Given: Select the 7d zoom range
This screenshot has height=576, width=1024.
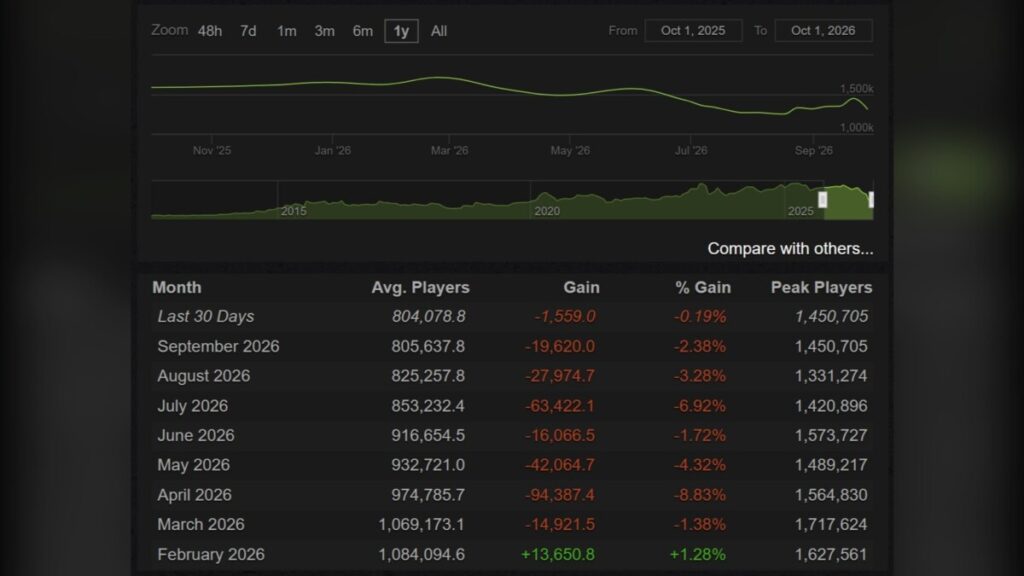Looking at the screenshot, I should pos(248,31).
